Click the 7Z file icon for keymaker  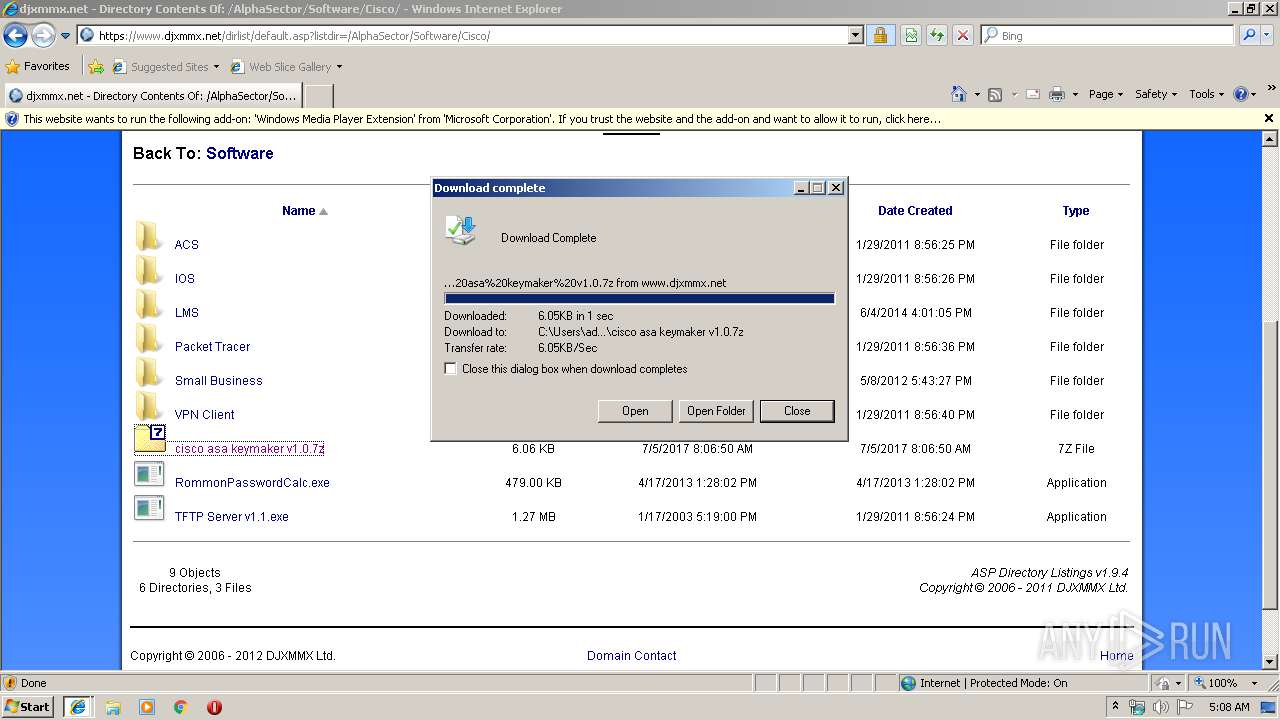point(150,440)
